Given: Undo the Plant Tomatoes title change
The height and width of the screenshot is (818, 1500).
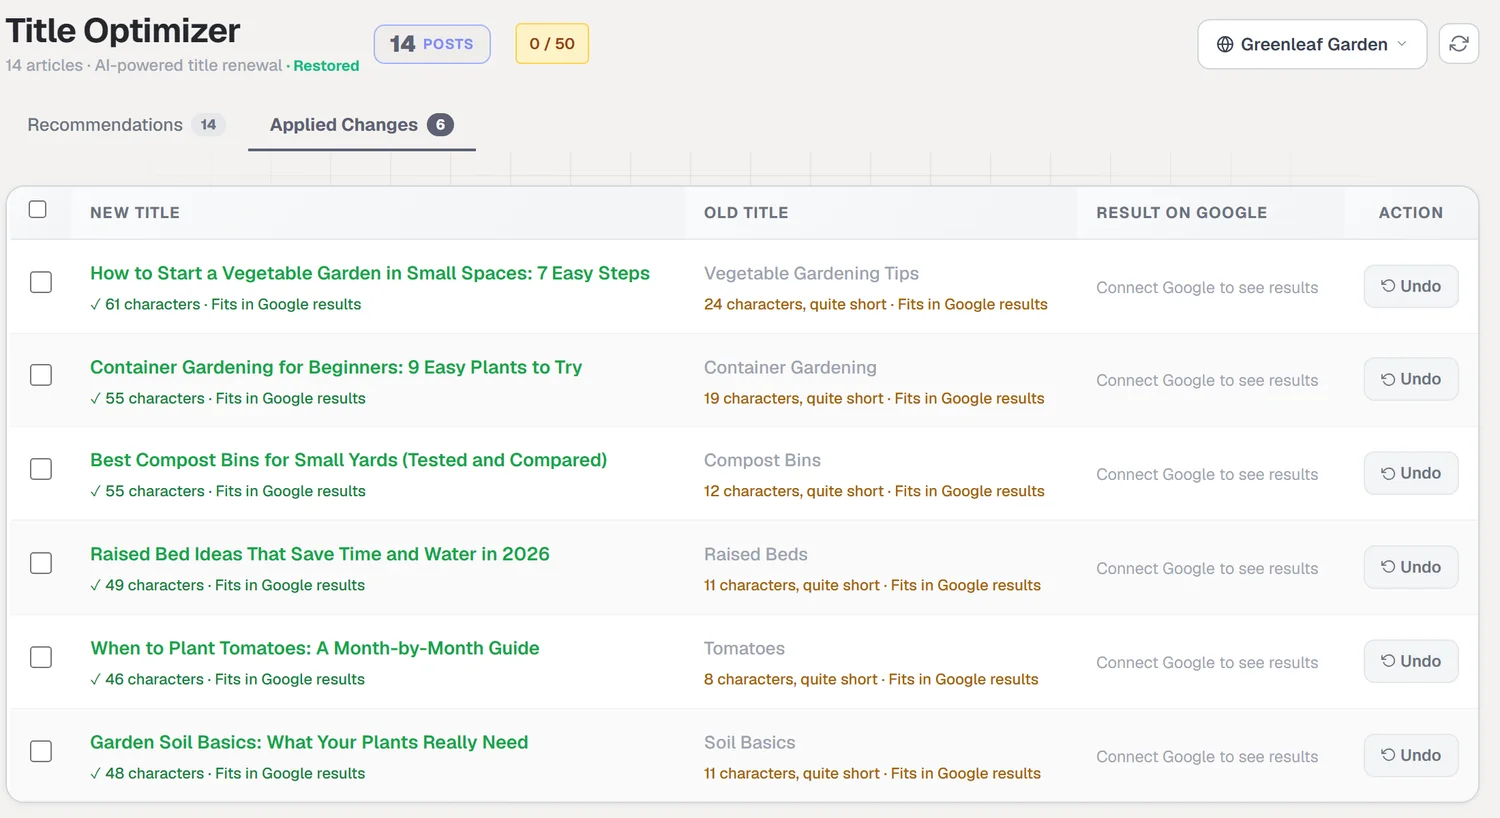Looking at the screenshot, I should (x=1411, y=661).
